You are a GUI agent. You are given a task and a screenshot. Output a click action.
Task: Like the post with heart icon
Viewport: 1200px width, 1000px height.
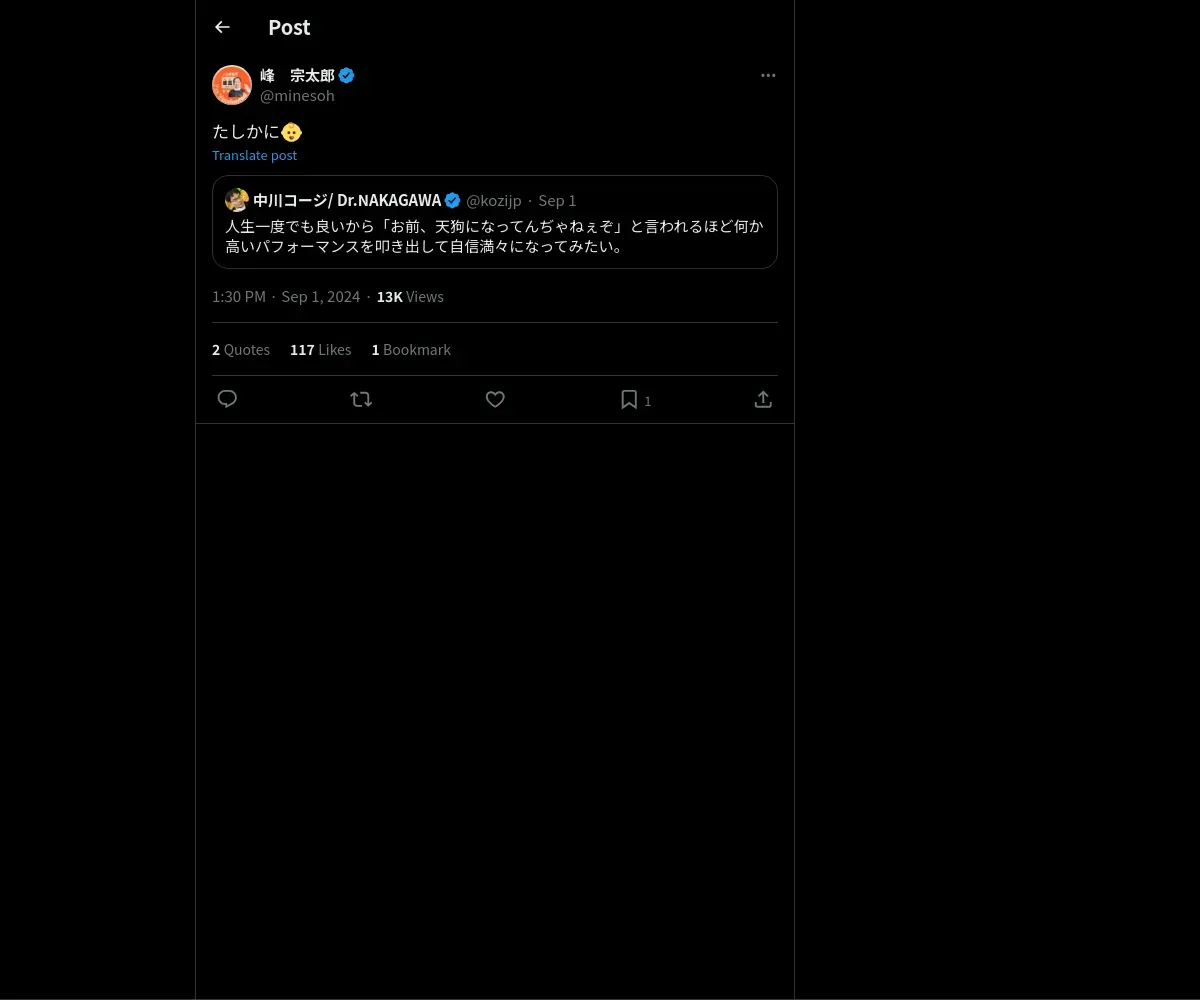[x=495, y=399]
